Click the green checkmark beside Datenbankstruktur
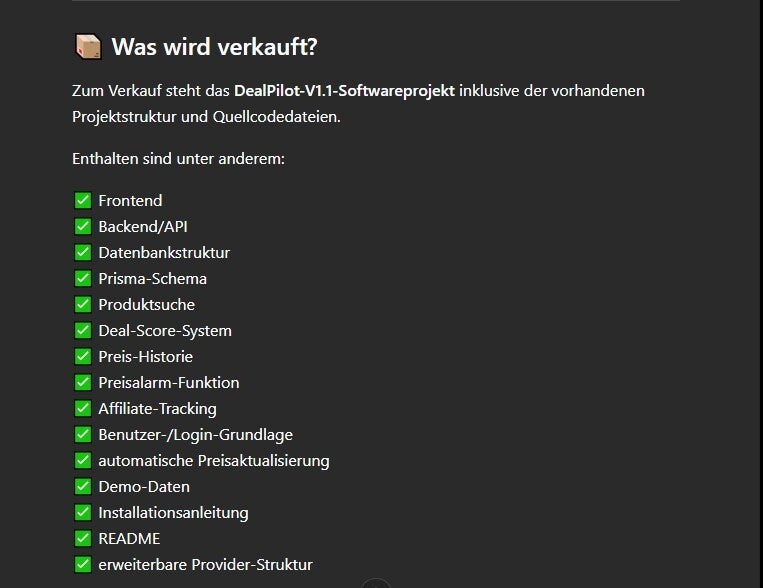This screenshot has width=763, height=588. pos(83,252)
